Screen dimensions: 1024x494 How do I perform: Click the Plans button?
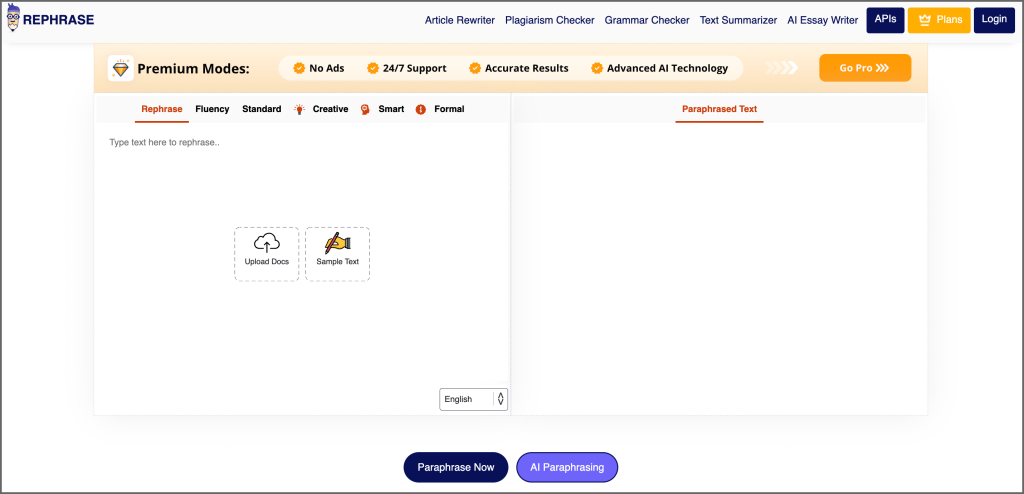[x=939, y=20]
